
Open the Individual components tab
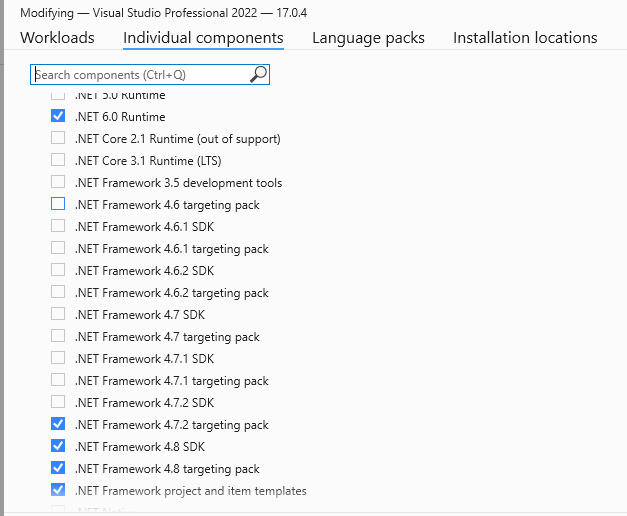coord(203,38)
